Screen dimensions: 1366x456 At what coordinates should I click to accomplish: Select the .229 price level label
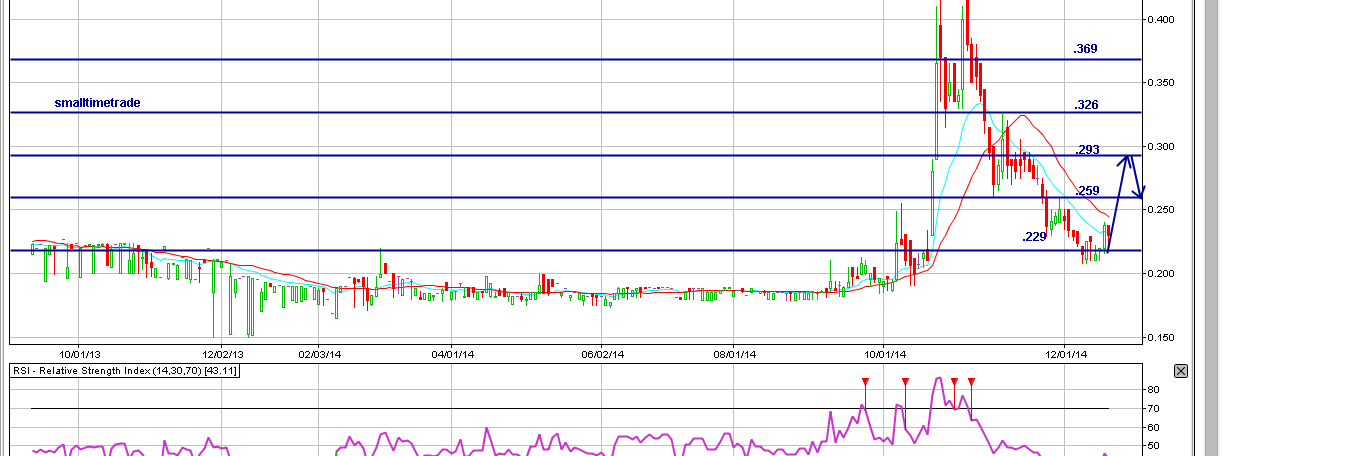tap(1034, 237)
